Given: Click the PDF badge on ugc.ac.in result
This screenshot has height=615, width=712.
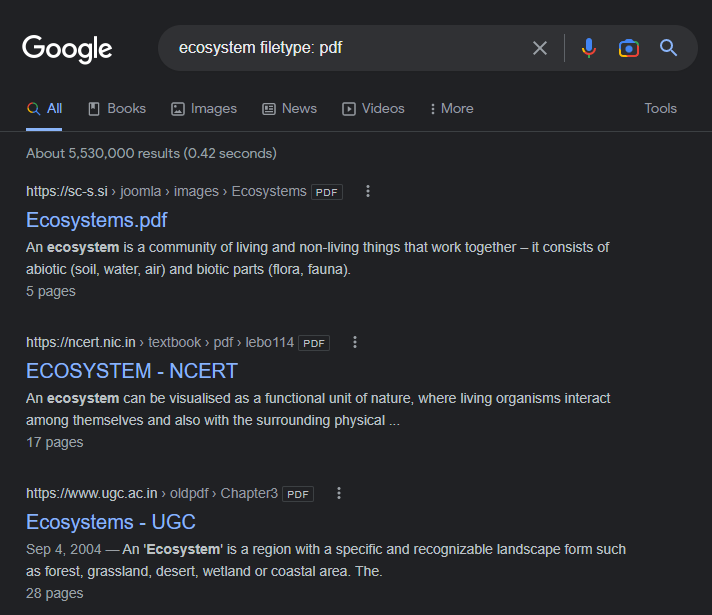Looking at the screenshot, I should (298, 494).
